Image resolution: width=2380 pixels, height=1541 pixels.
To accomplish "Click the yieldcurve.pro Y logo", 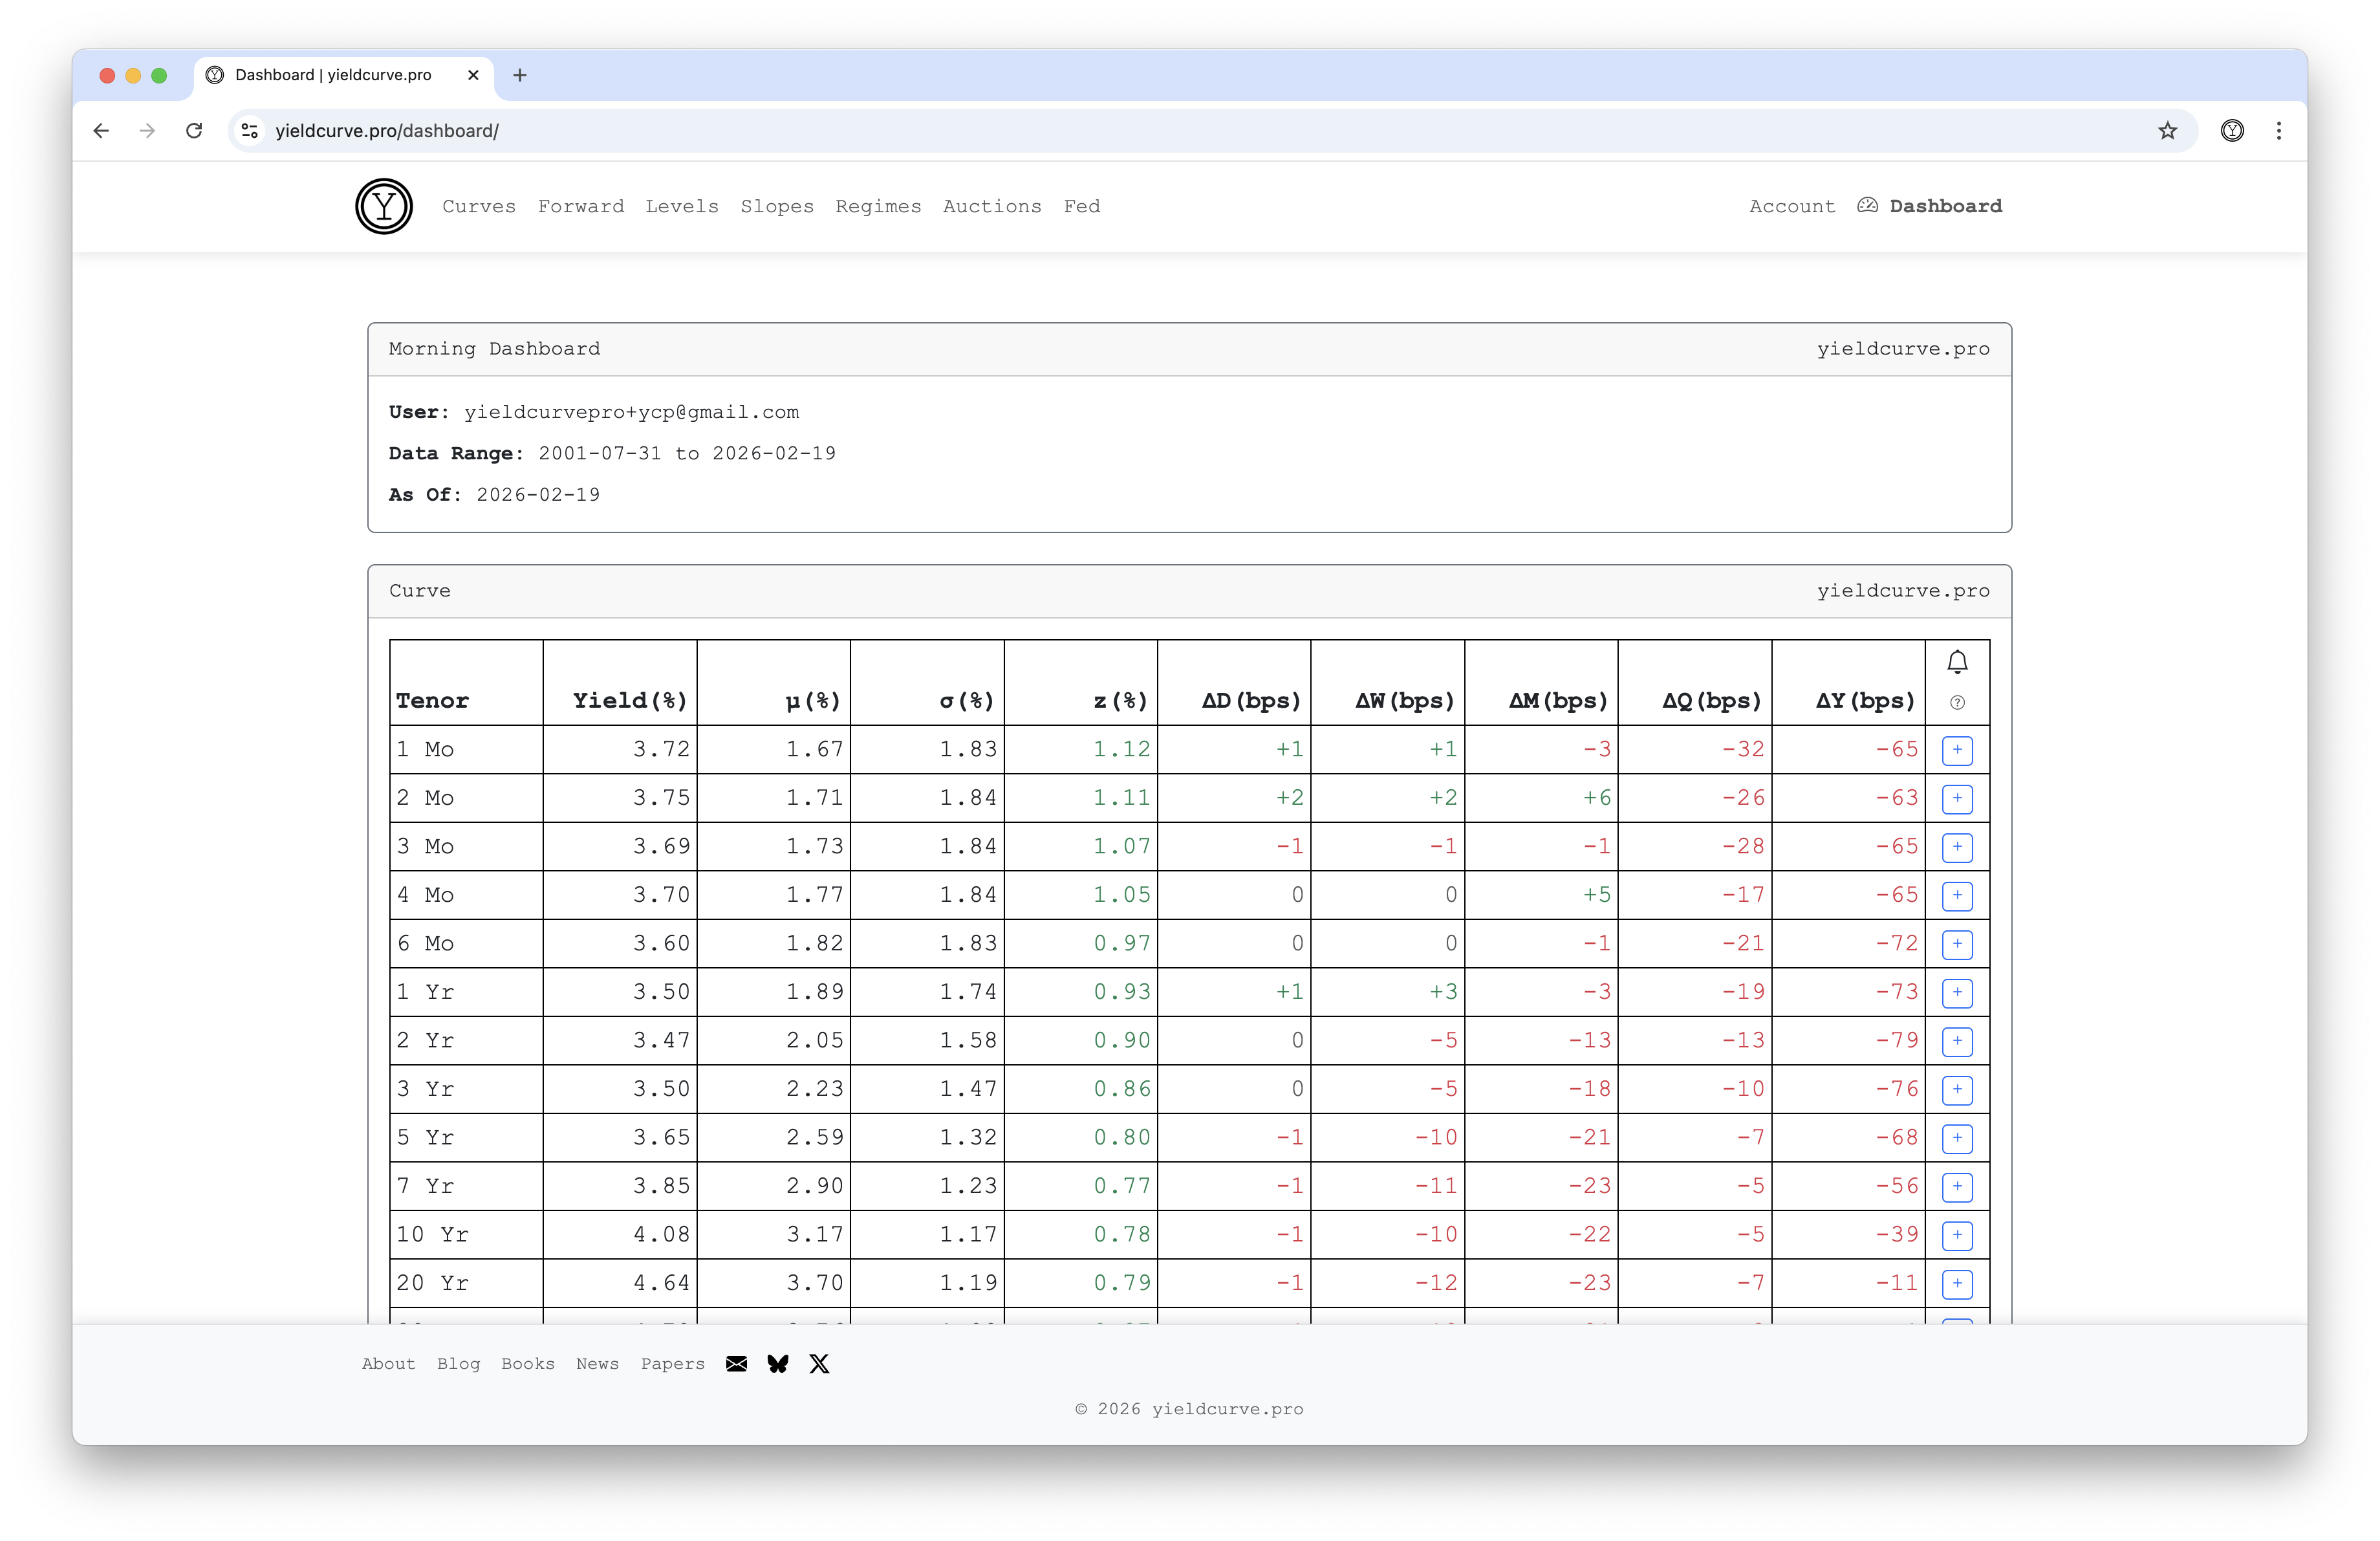I will (x=384, y=206).
